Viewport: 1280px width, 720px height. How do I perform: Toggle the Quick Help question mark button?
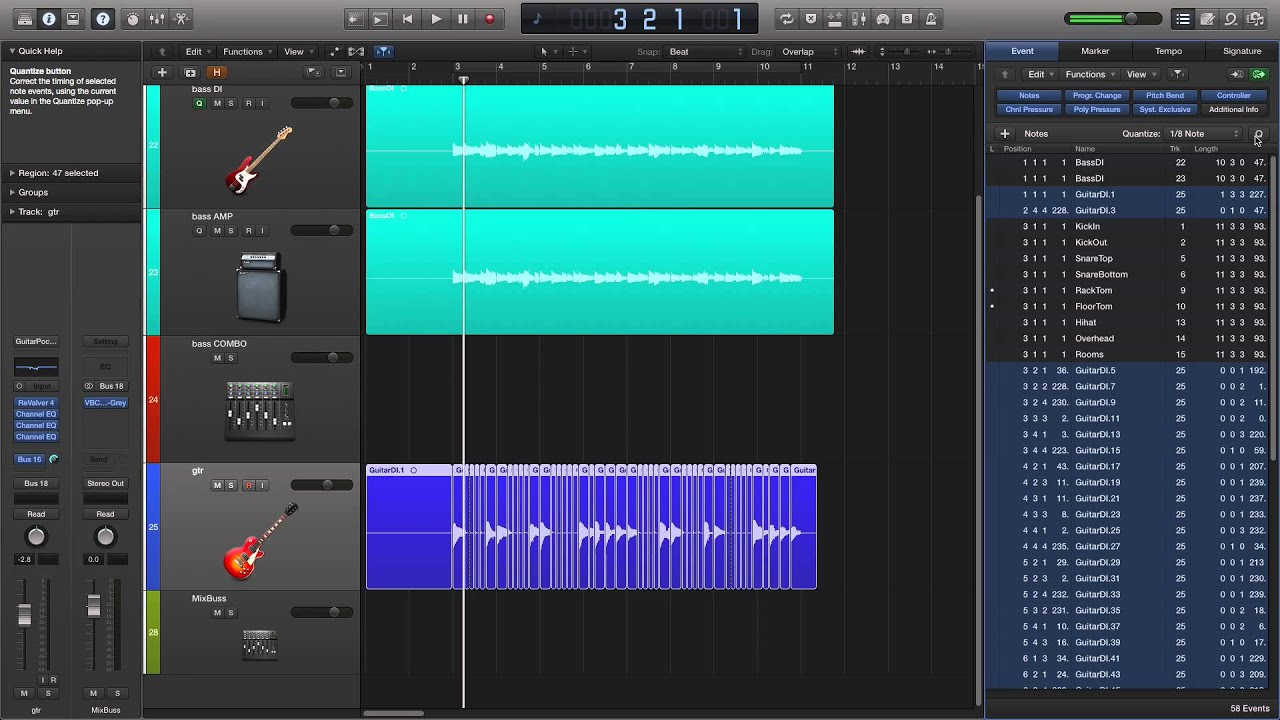102,19
